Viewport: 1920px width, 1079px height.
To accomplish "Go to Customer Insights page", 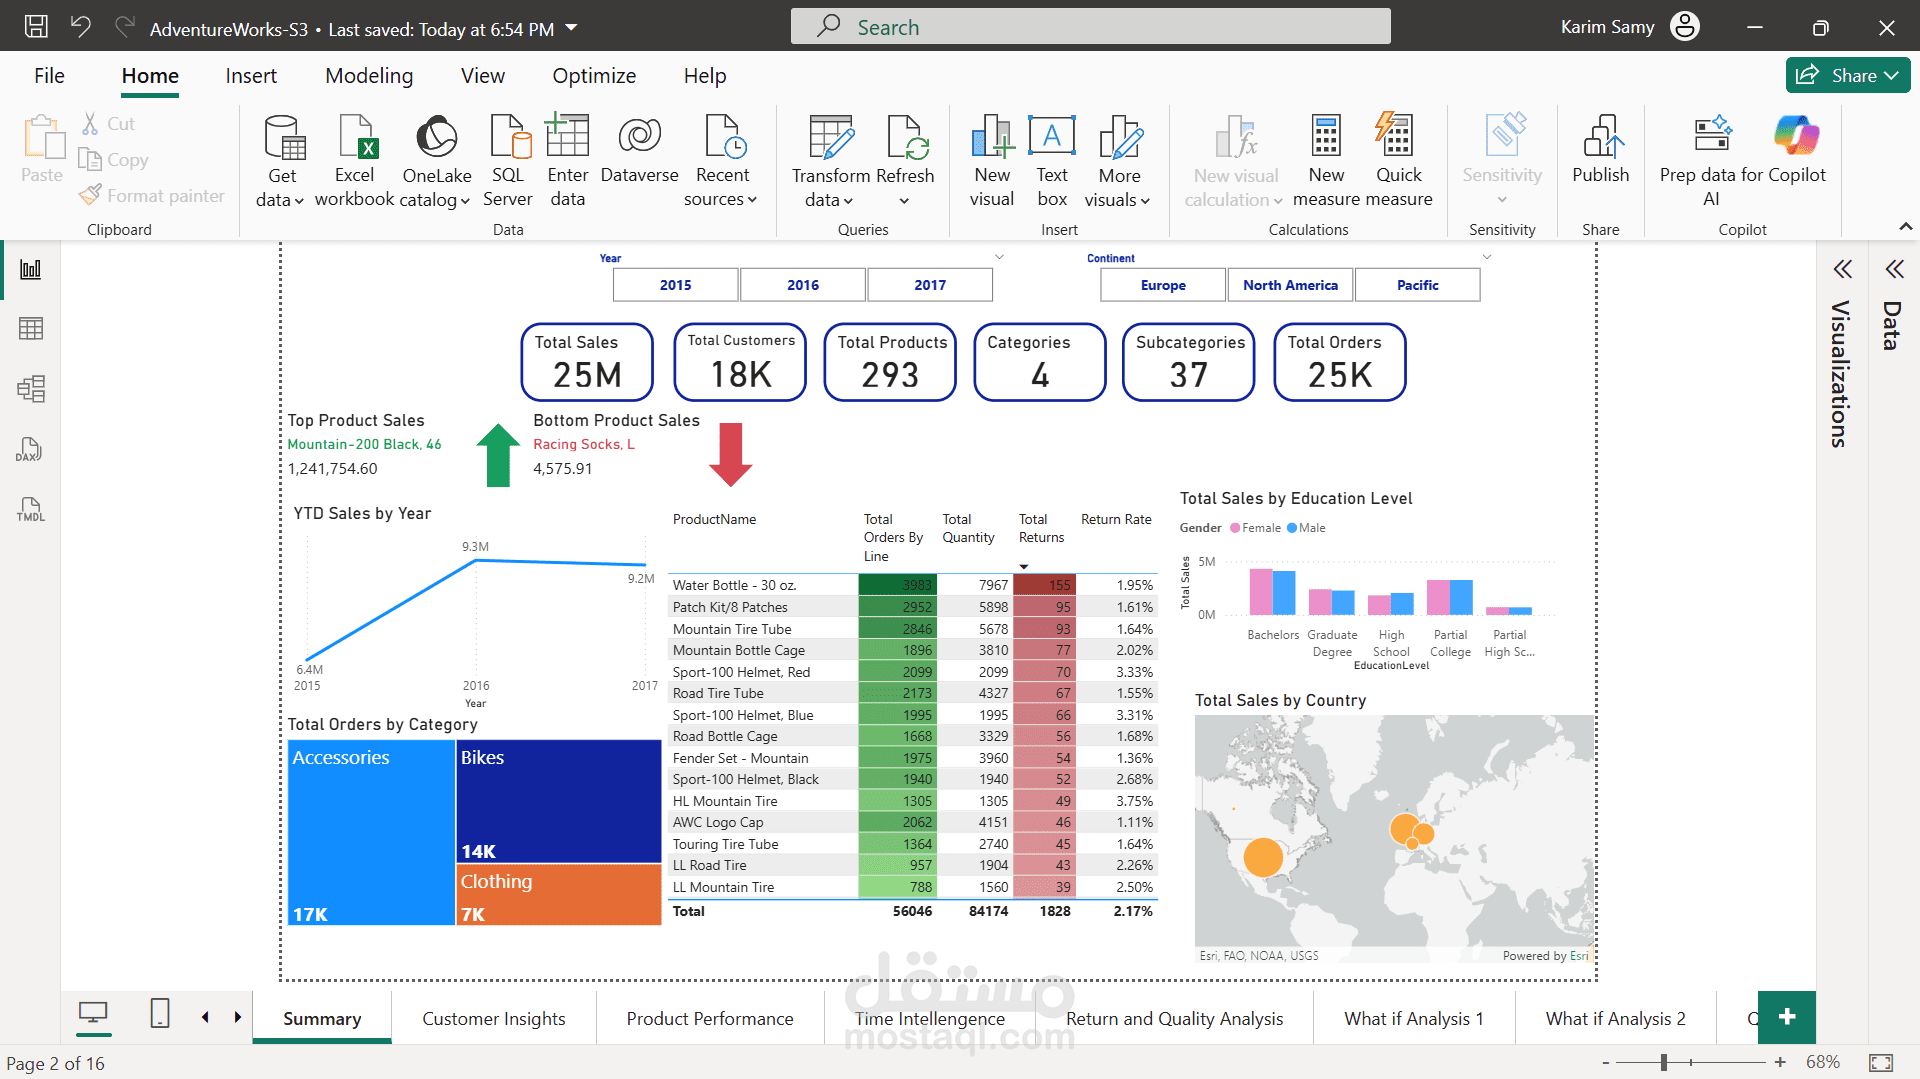I will pyautogui.click(x=494, y=1018).
